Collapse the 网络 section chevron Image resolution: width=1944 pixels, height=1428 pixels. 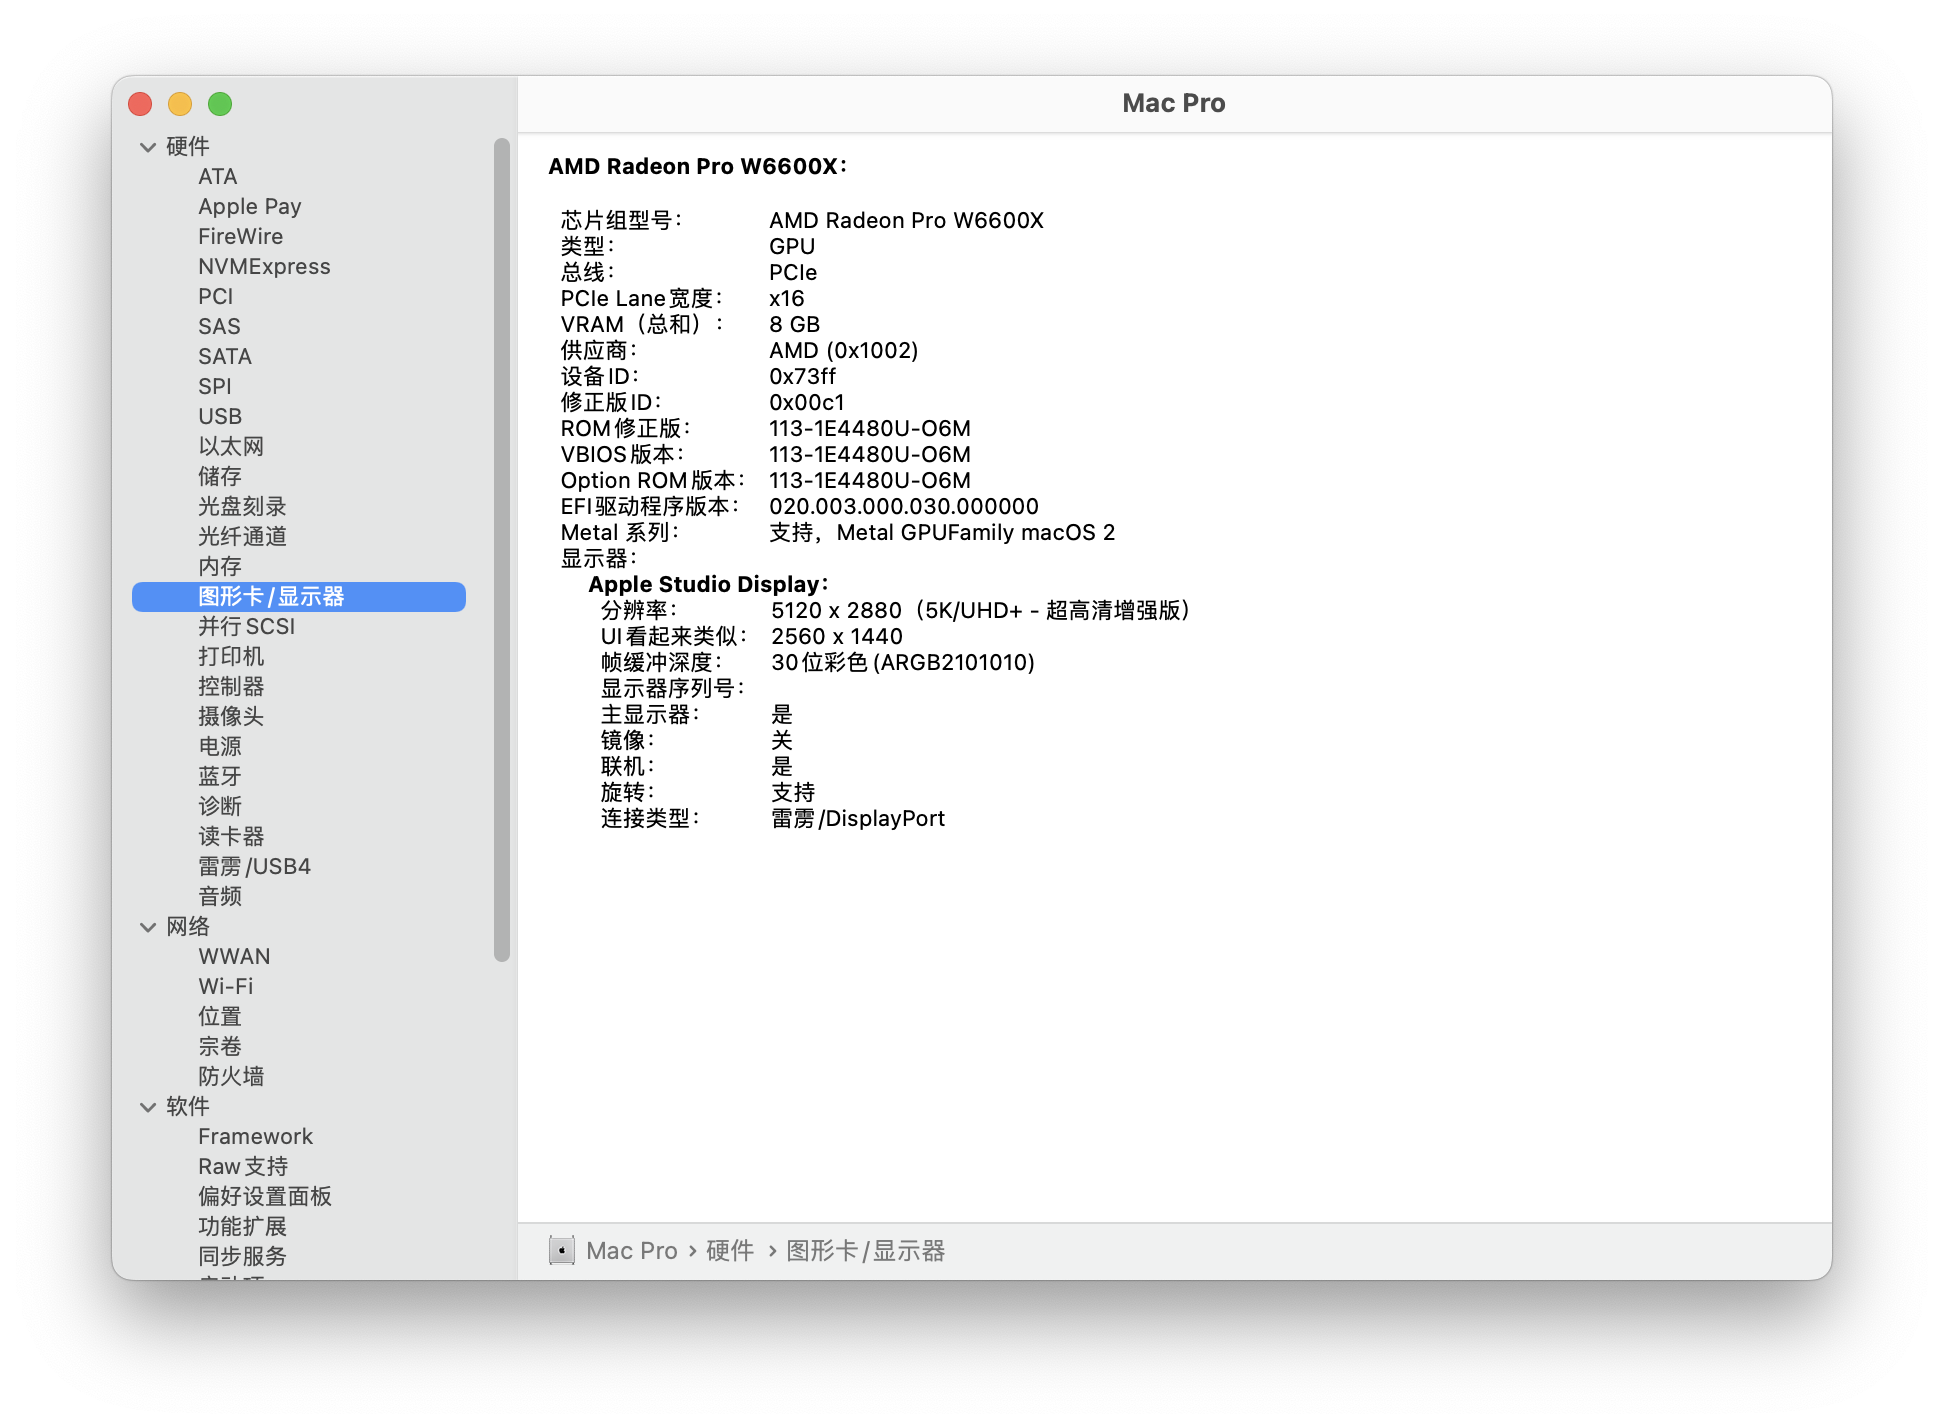(148, 927)
